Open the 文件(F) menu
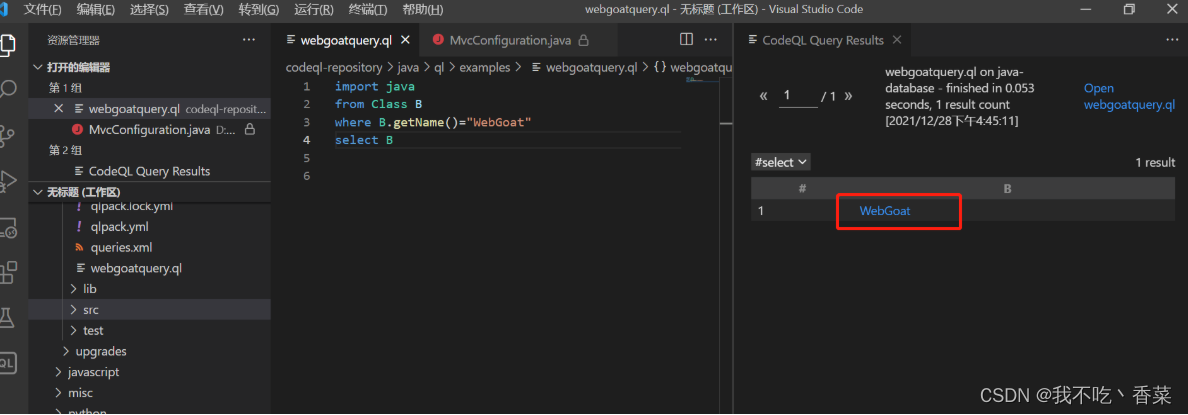 [43, 9]
